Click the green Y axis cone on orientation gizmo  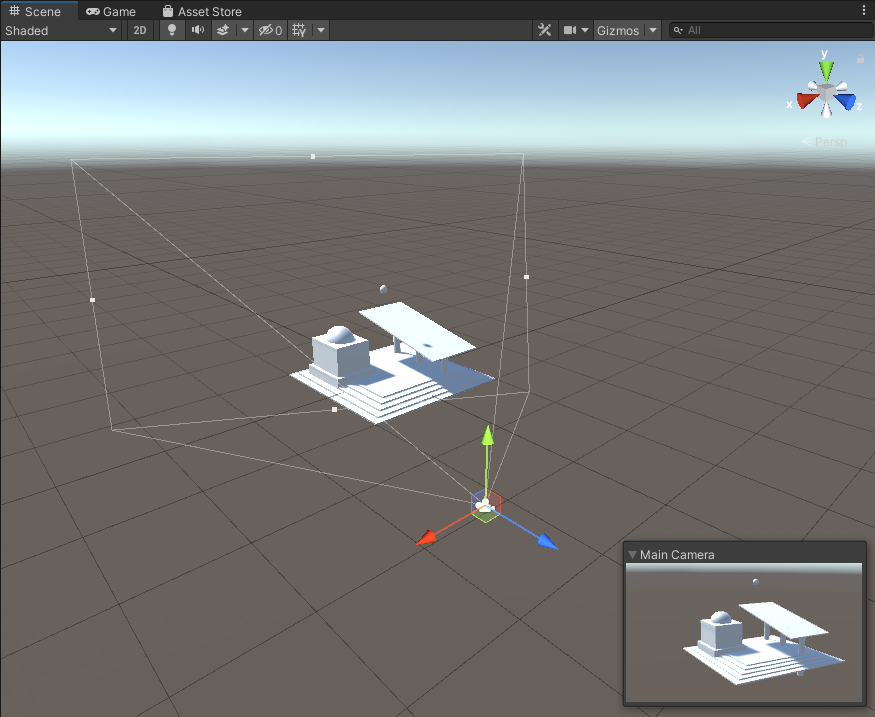tap(826, 69)
